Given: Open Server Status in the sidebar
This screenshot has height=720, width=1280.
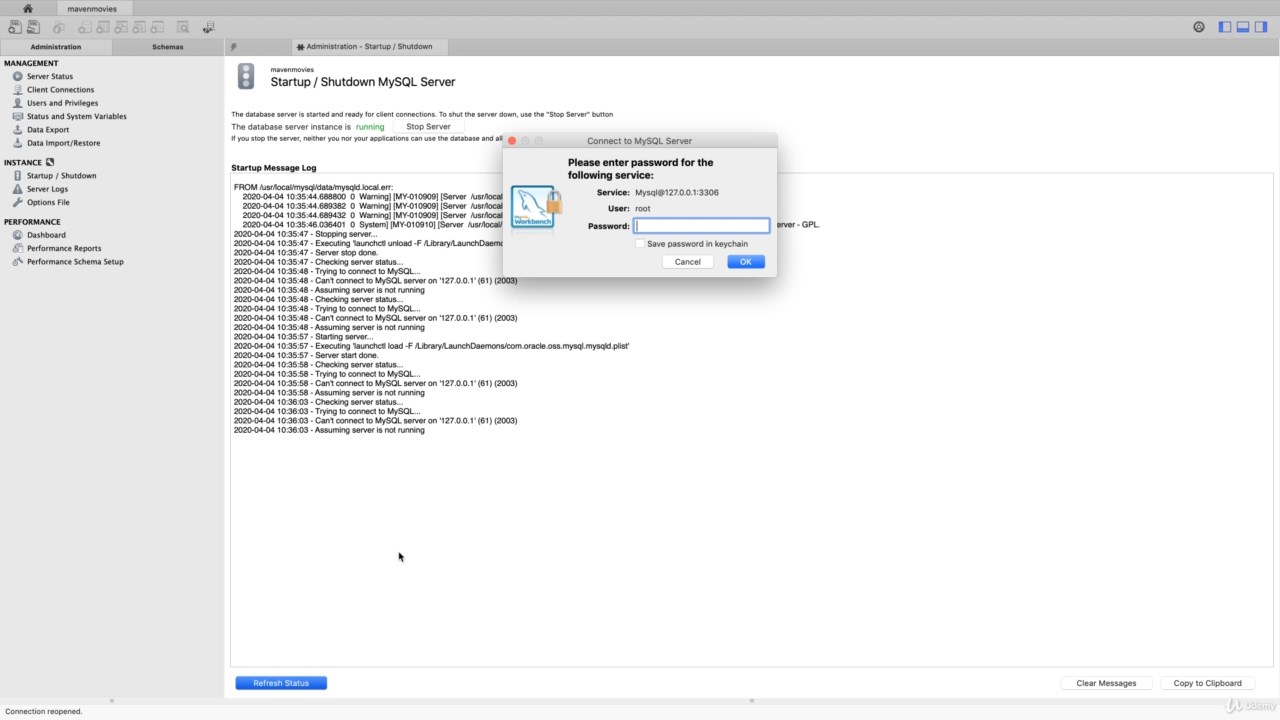Looking at the screenshot, I should (x=50, y=76).
